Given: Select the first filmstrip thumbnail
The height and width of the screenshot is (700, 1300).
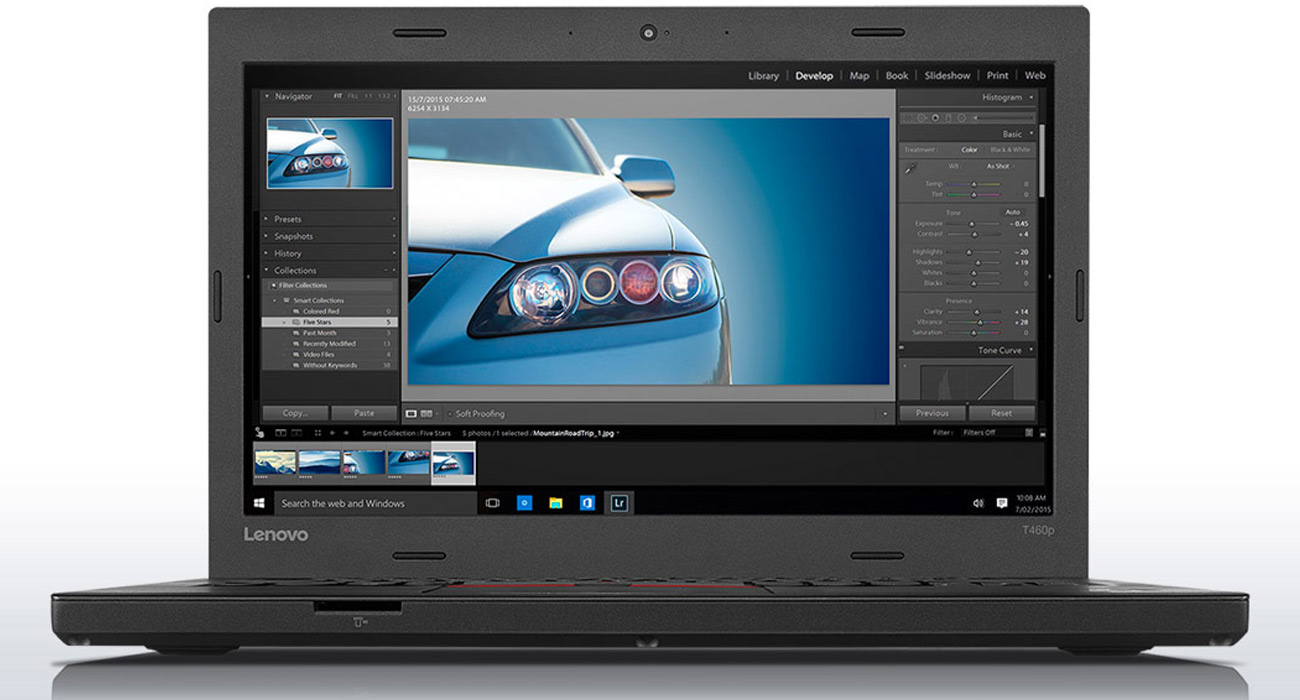Looking at the screenshot, I should pos(275,464).
